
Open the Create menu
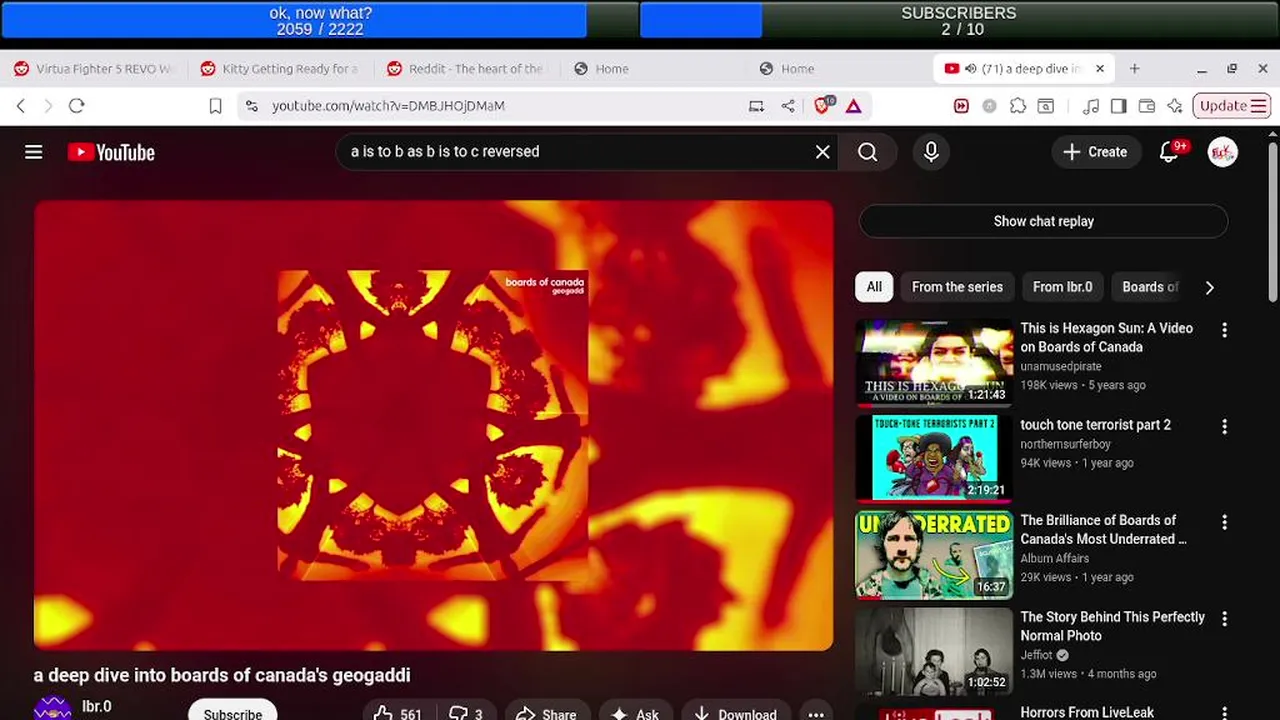click(1096, 152)
